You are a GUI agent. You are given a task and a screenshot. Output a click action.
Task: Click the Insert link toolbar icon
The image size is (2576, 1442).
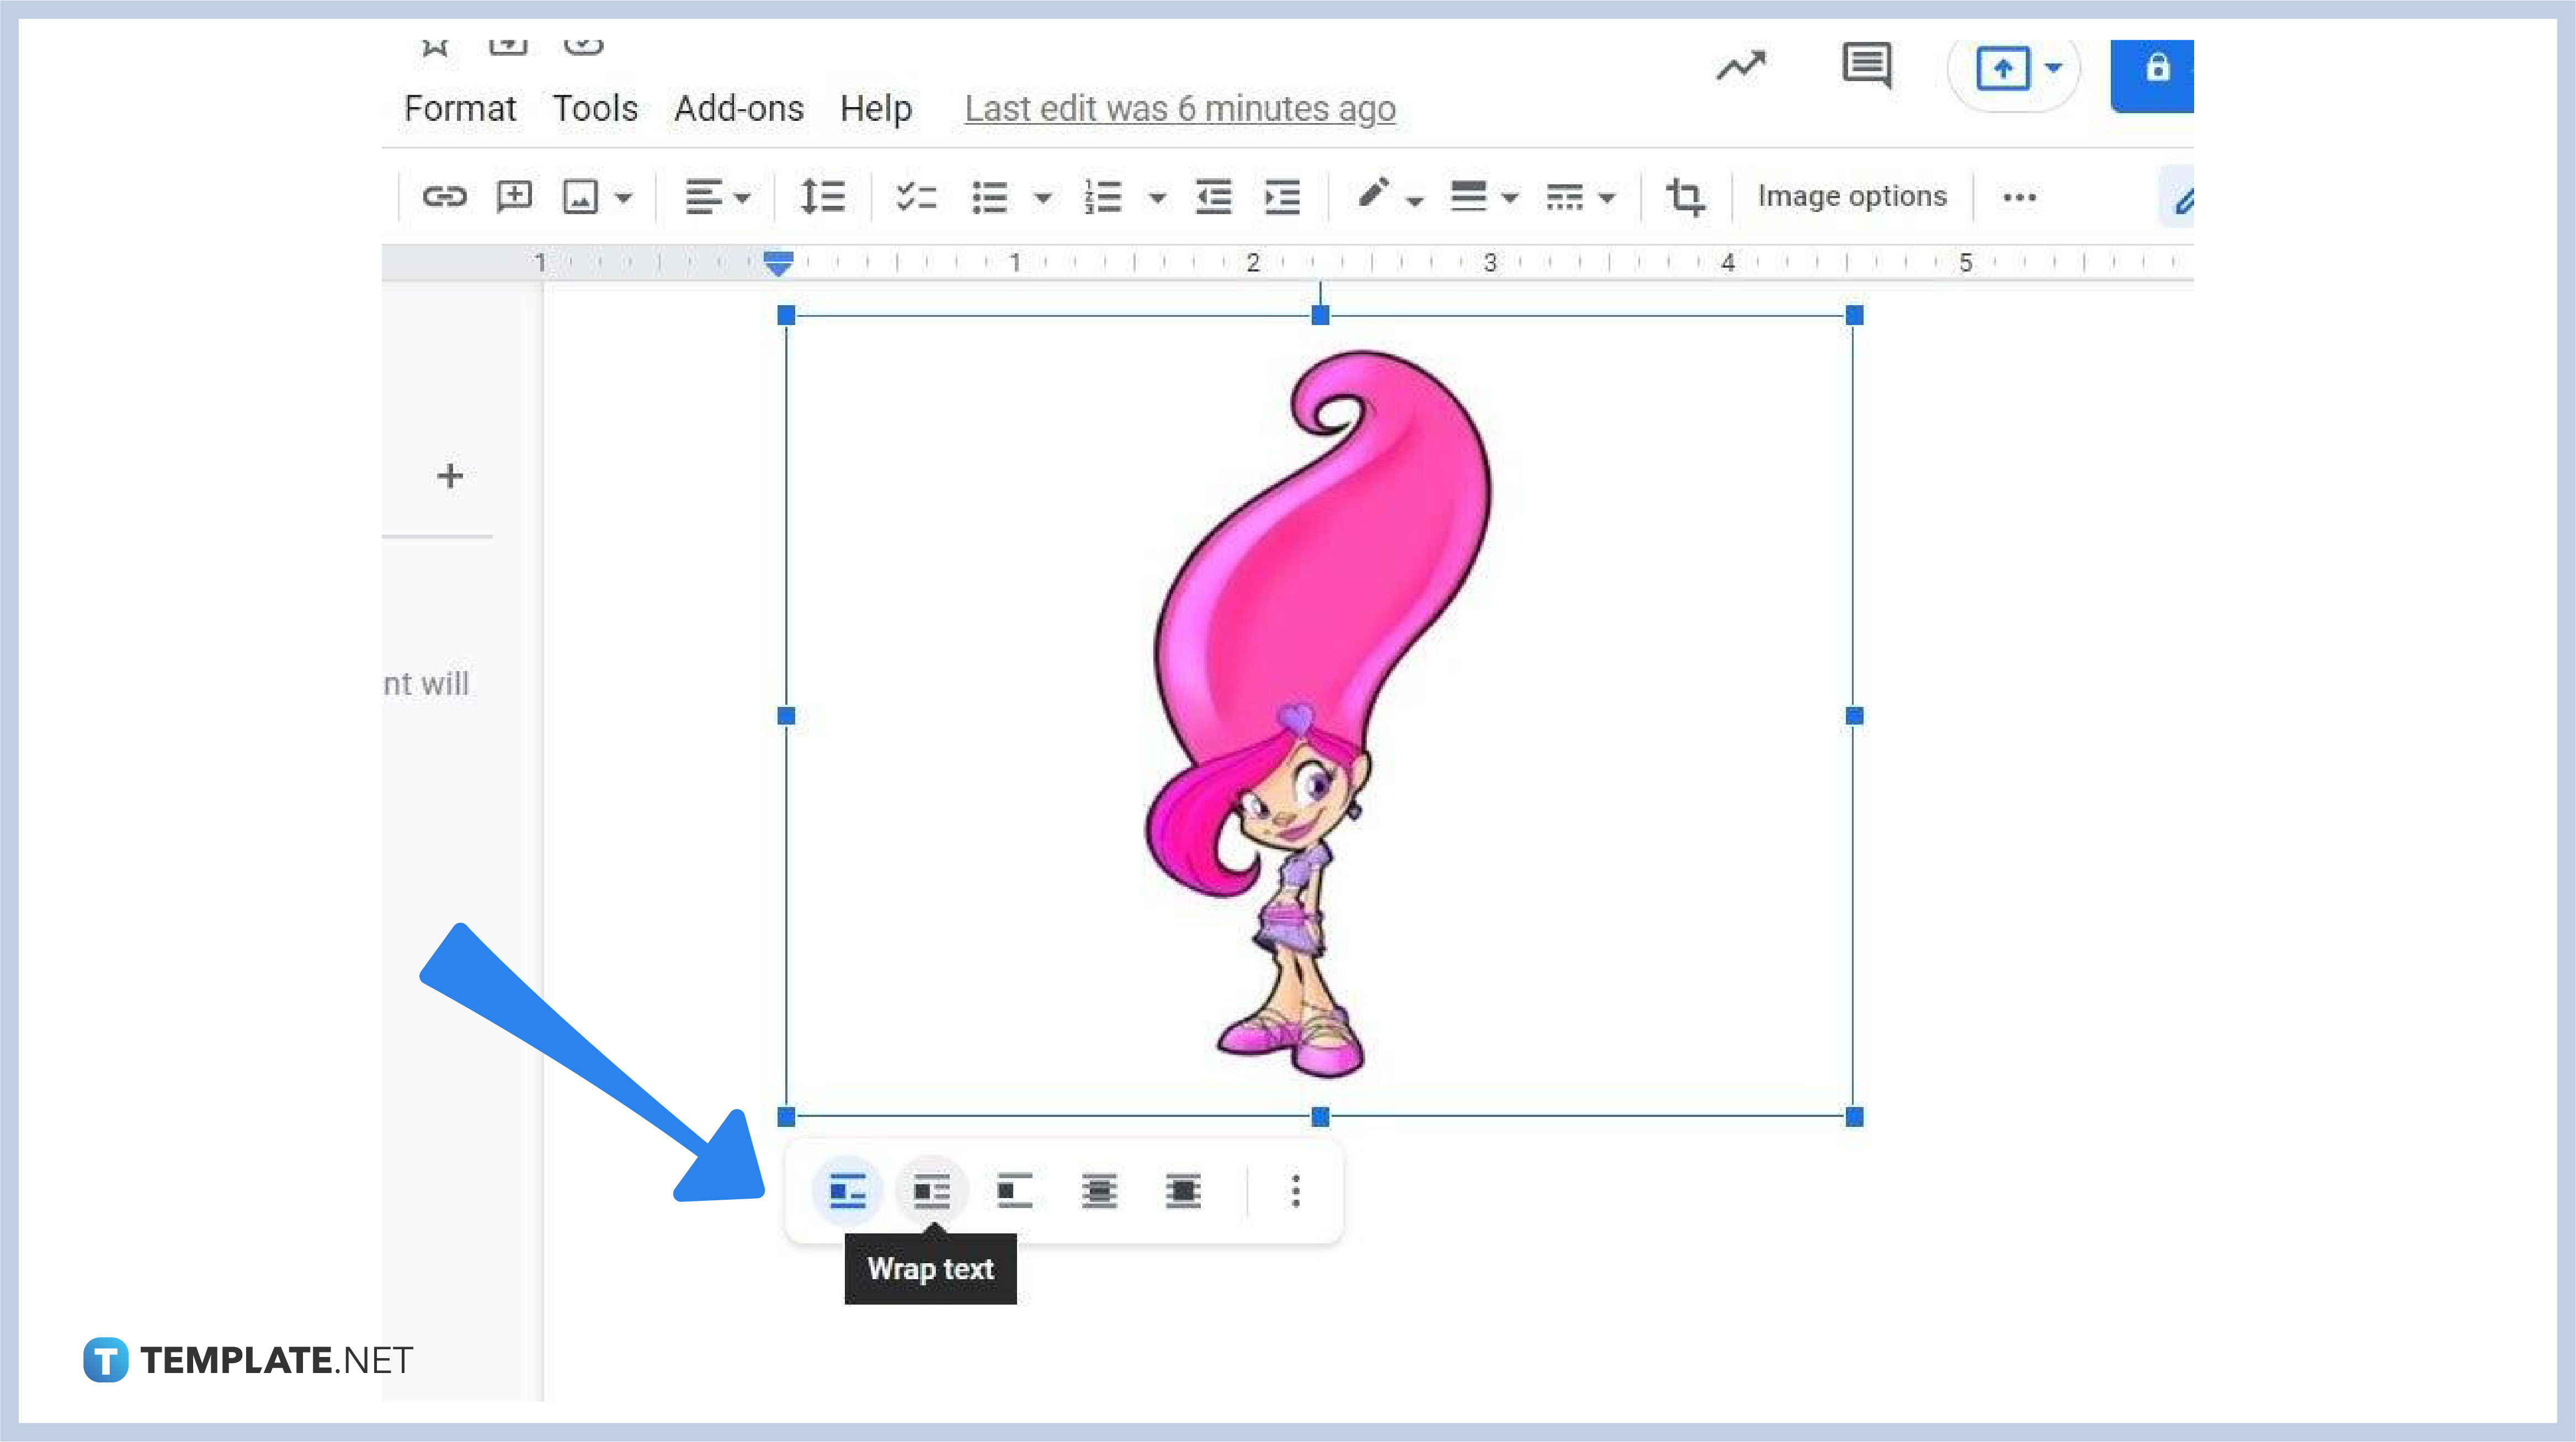click(444, 196)
